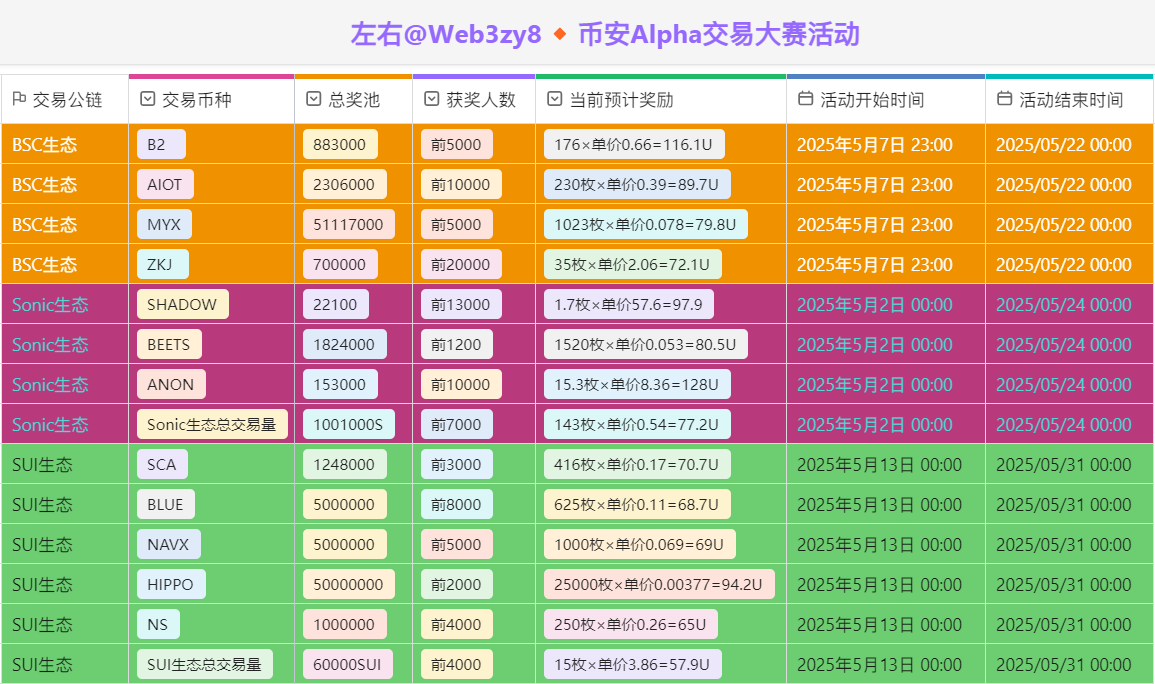Screen dimensions: 1155x684
Task: Click the BSC生态 chain cell in MYX row
Action: click(65, 225)
